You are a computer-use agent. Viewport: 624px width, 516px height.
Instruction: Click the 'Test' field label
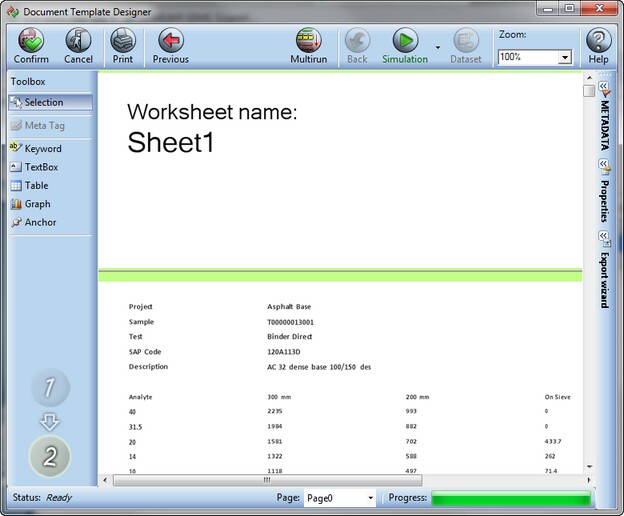pyautogui.click(x=135, y=337)
